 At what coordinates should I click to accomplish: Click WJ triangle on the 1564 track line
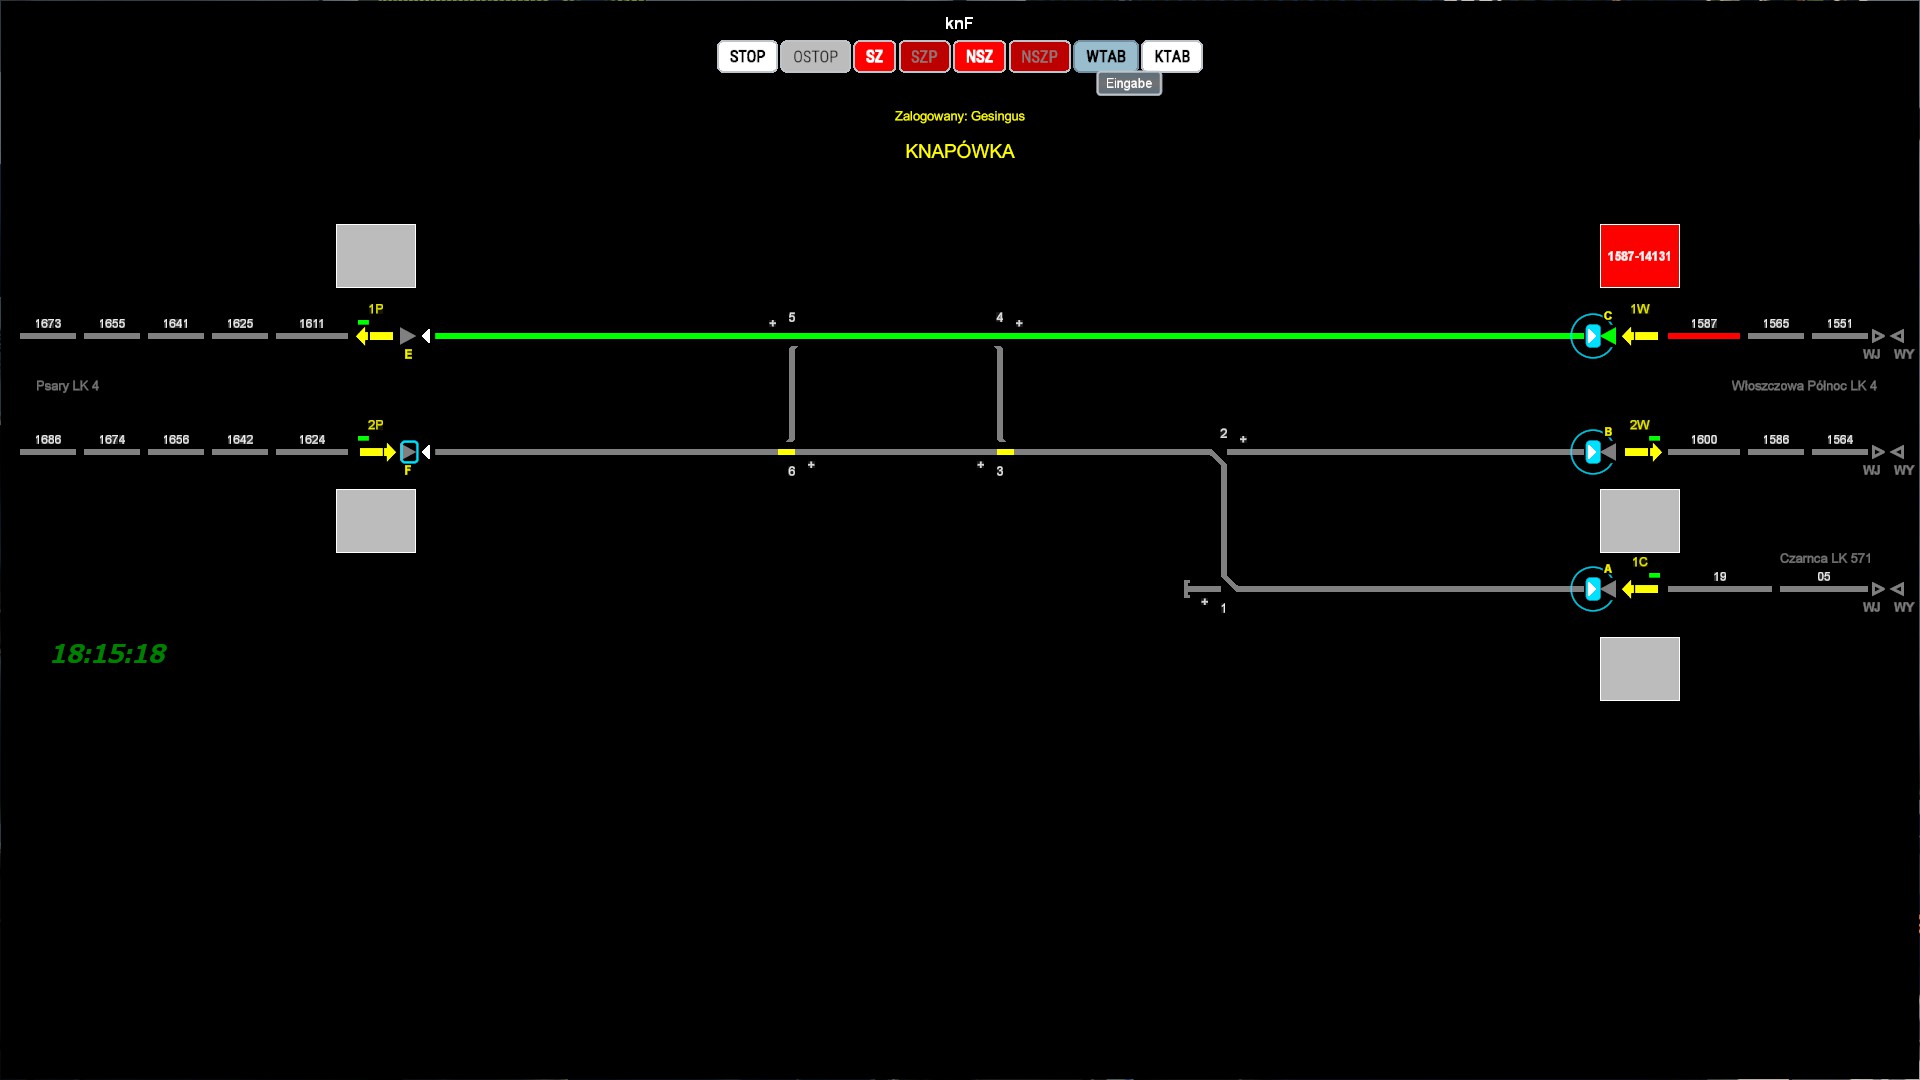pos(1878,452)
